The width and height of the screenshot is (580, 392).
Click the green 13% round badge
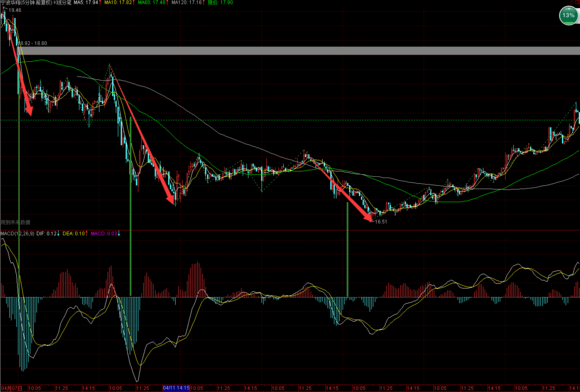567,16
